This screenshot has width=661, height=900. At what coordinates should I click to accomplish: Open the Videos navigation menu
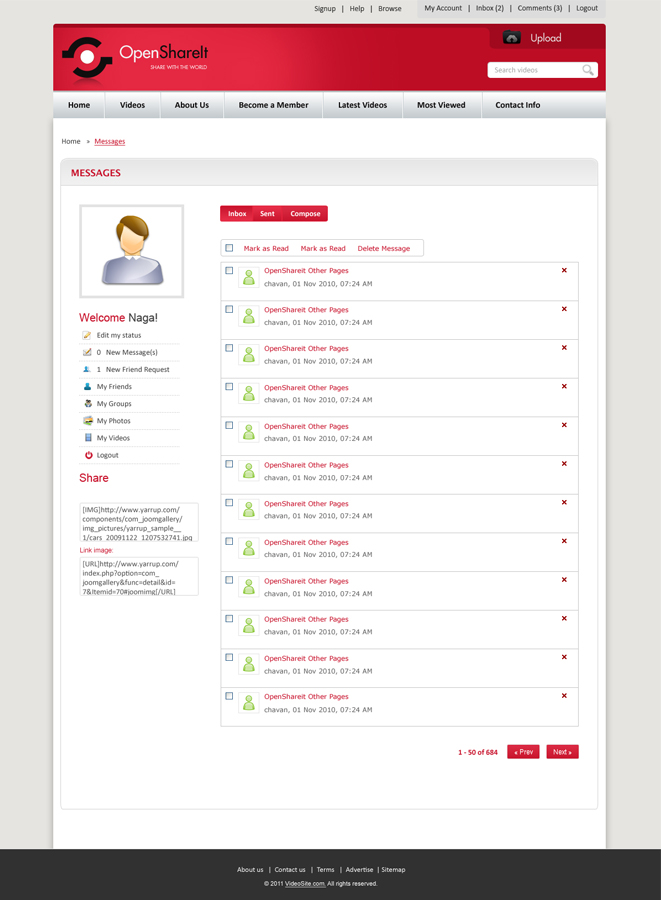click(x=133, y=105)
